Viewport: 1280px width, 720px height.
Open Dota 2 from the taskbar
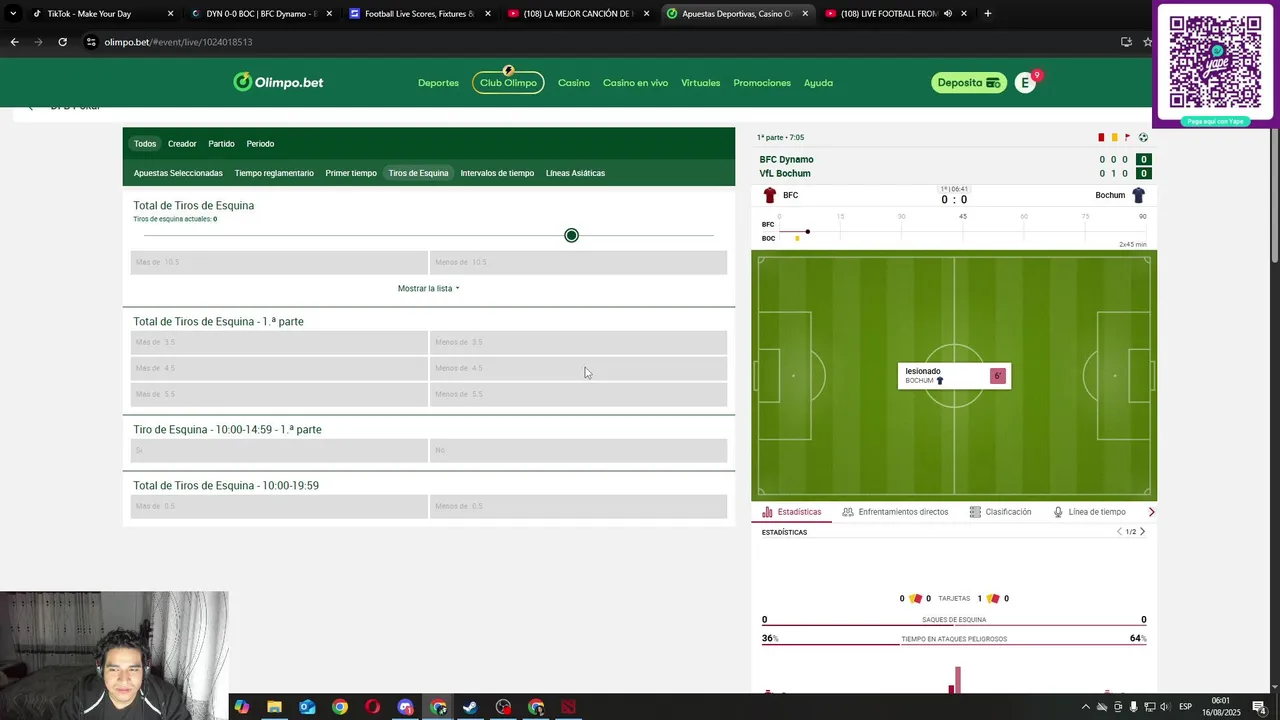[568, 707]
